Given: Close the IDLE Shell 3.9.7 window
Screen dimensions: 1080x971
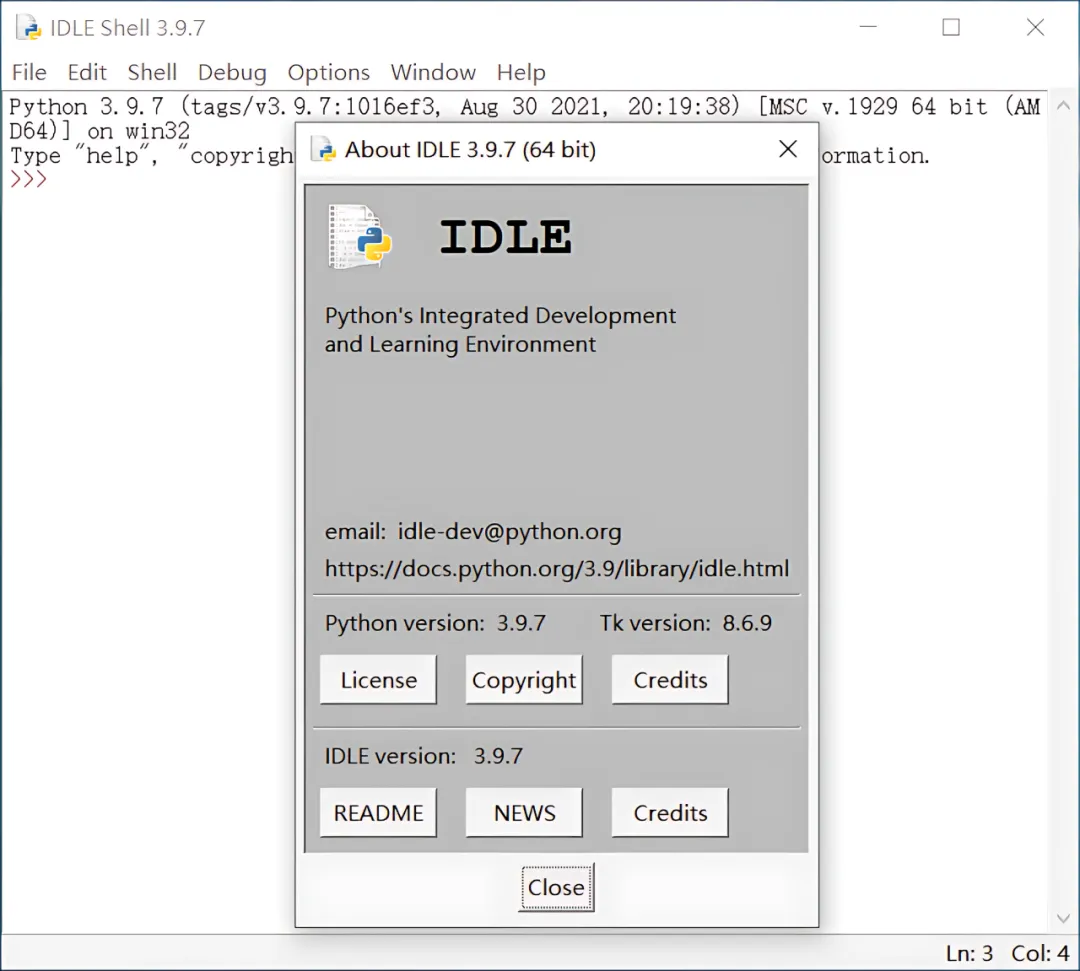Looking at the screenshot, I should tap(1035, 28).
